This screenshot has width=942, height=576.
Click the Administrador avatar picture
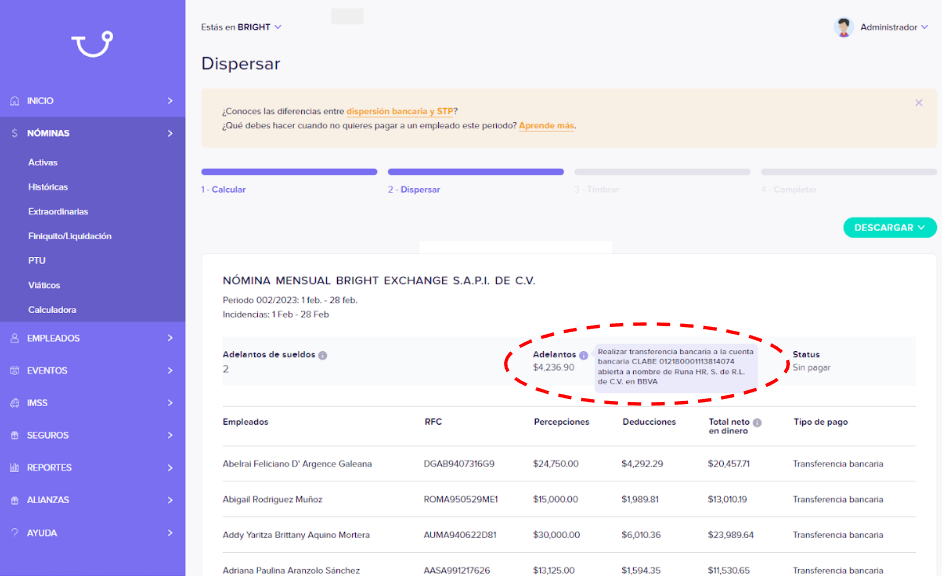pyautogui.click(x=843, y=27)
